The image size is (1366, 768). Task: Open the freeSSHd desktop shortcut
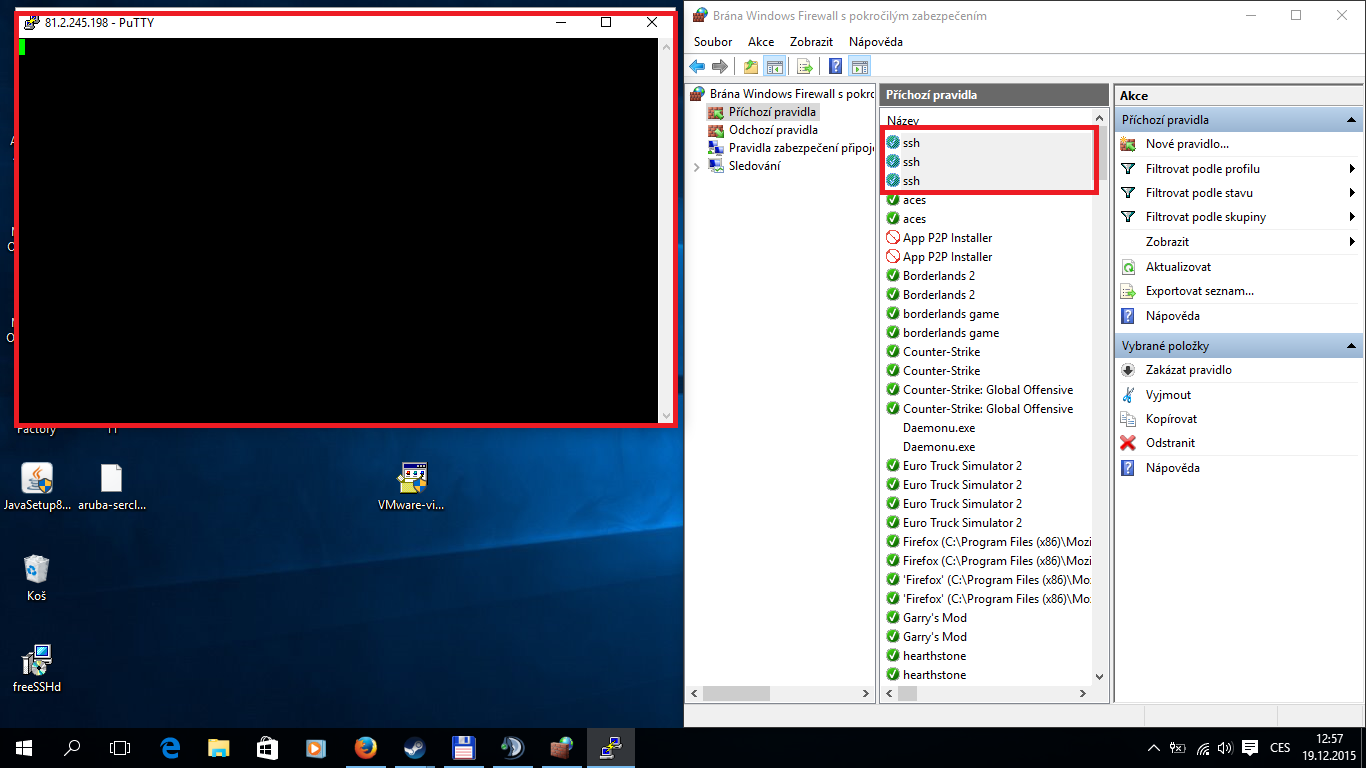coord(37,661)
